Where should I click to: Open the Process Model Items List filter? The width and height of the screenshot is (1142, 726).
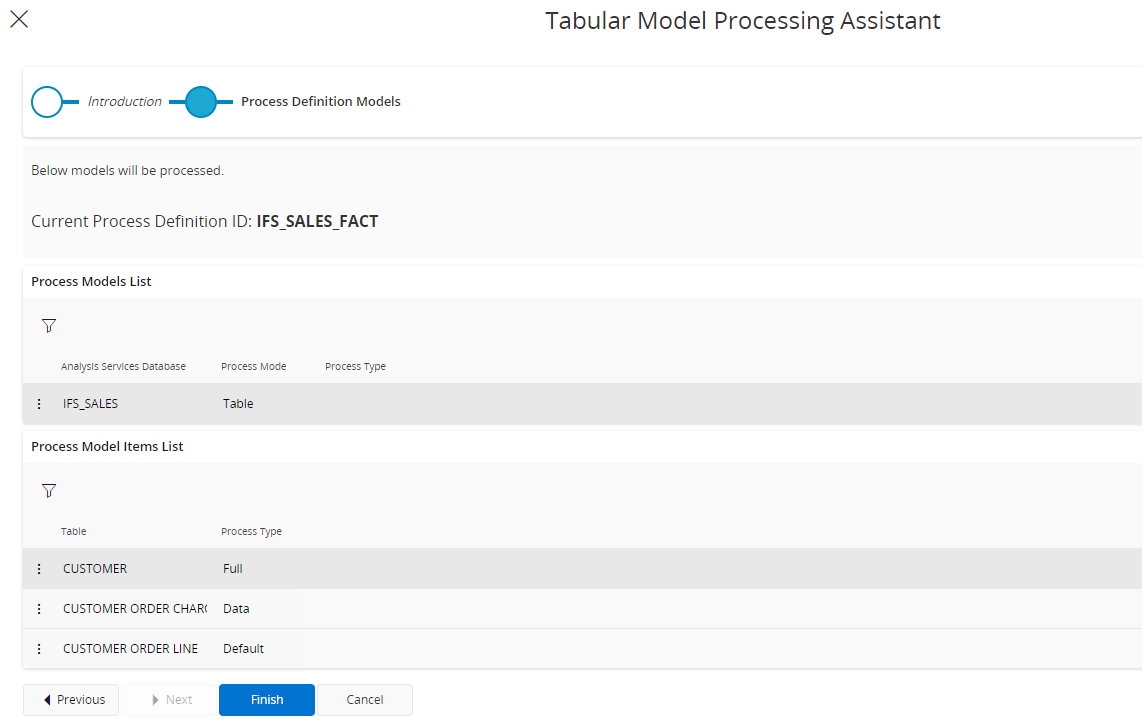point(48,490)
